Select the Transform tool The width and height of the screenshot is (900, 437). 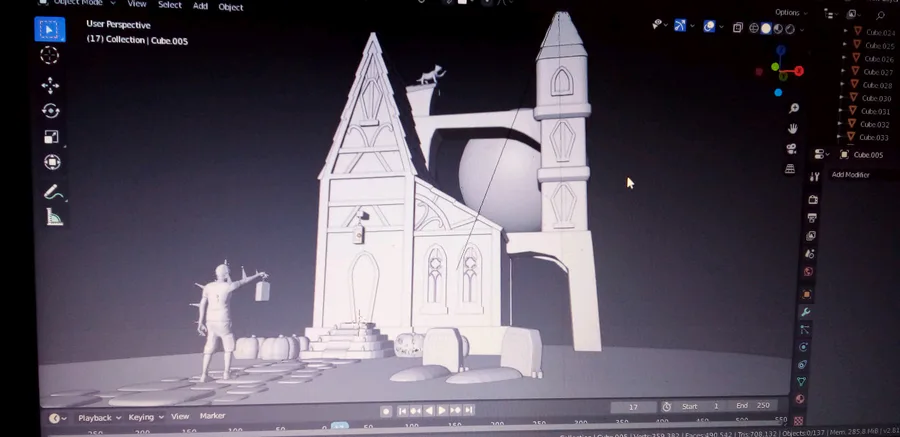point(52,163)
